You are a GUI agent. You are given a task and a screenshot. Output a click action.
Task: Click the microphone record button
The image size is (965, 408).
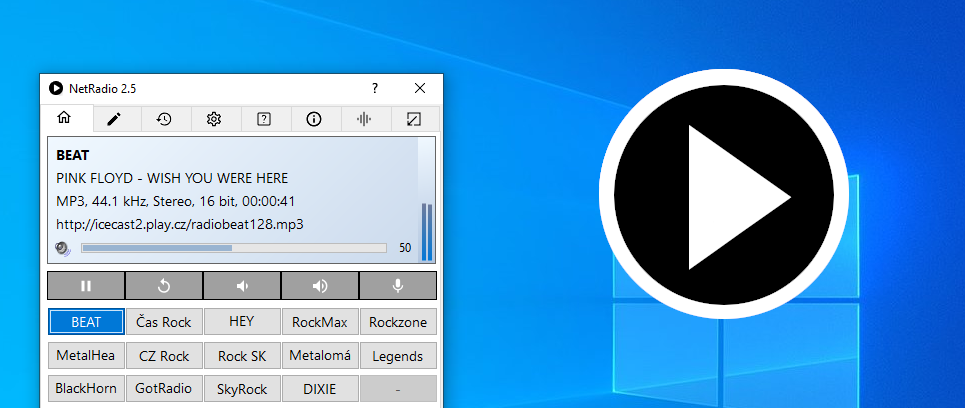(398, 286)
